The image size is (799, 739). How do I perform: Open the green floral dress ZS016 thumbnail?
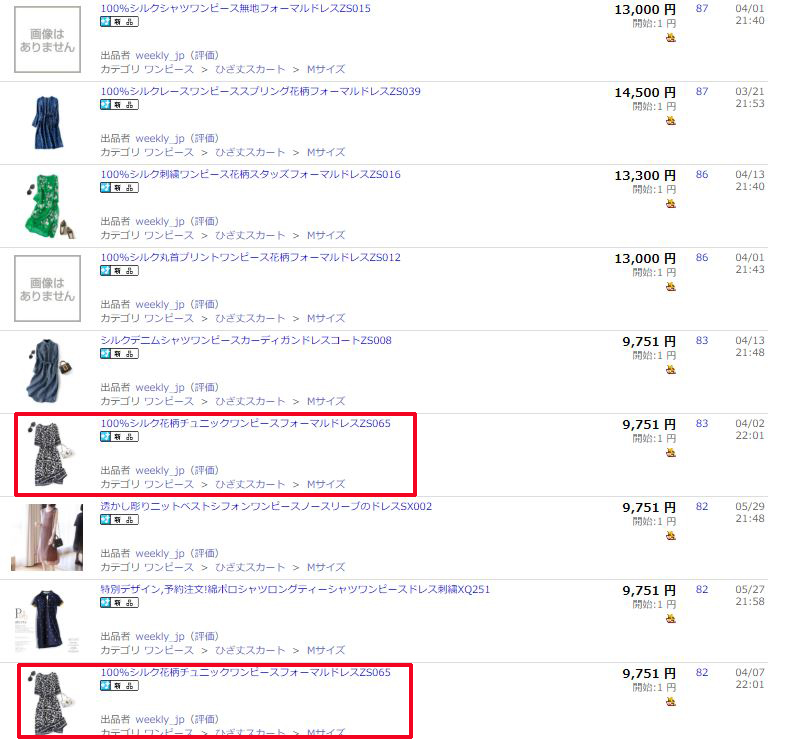pos(49,205)
